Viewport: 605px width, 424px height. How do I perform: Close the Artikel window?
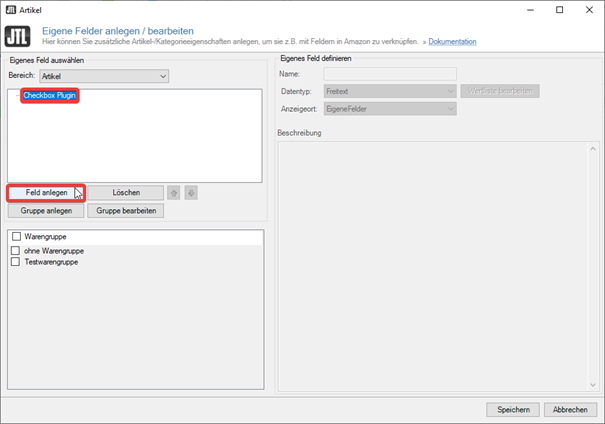tap(589, 10)
